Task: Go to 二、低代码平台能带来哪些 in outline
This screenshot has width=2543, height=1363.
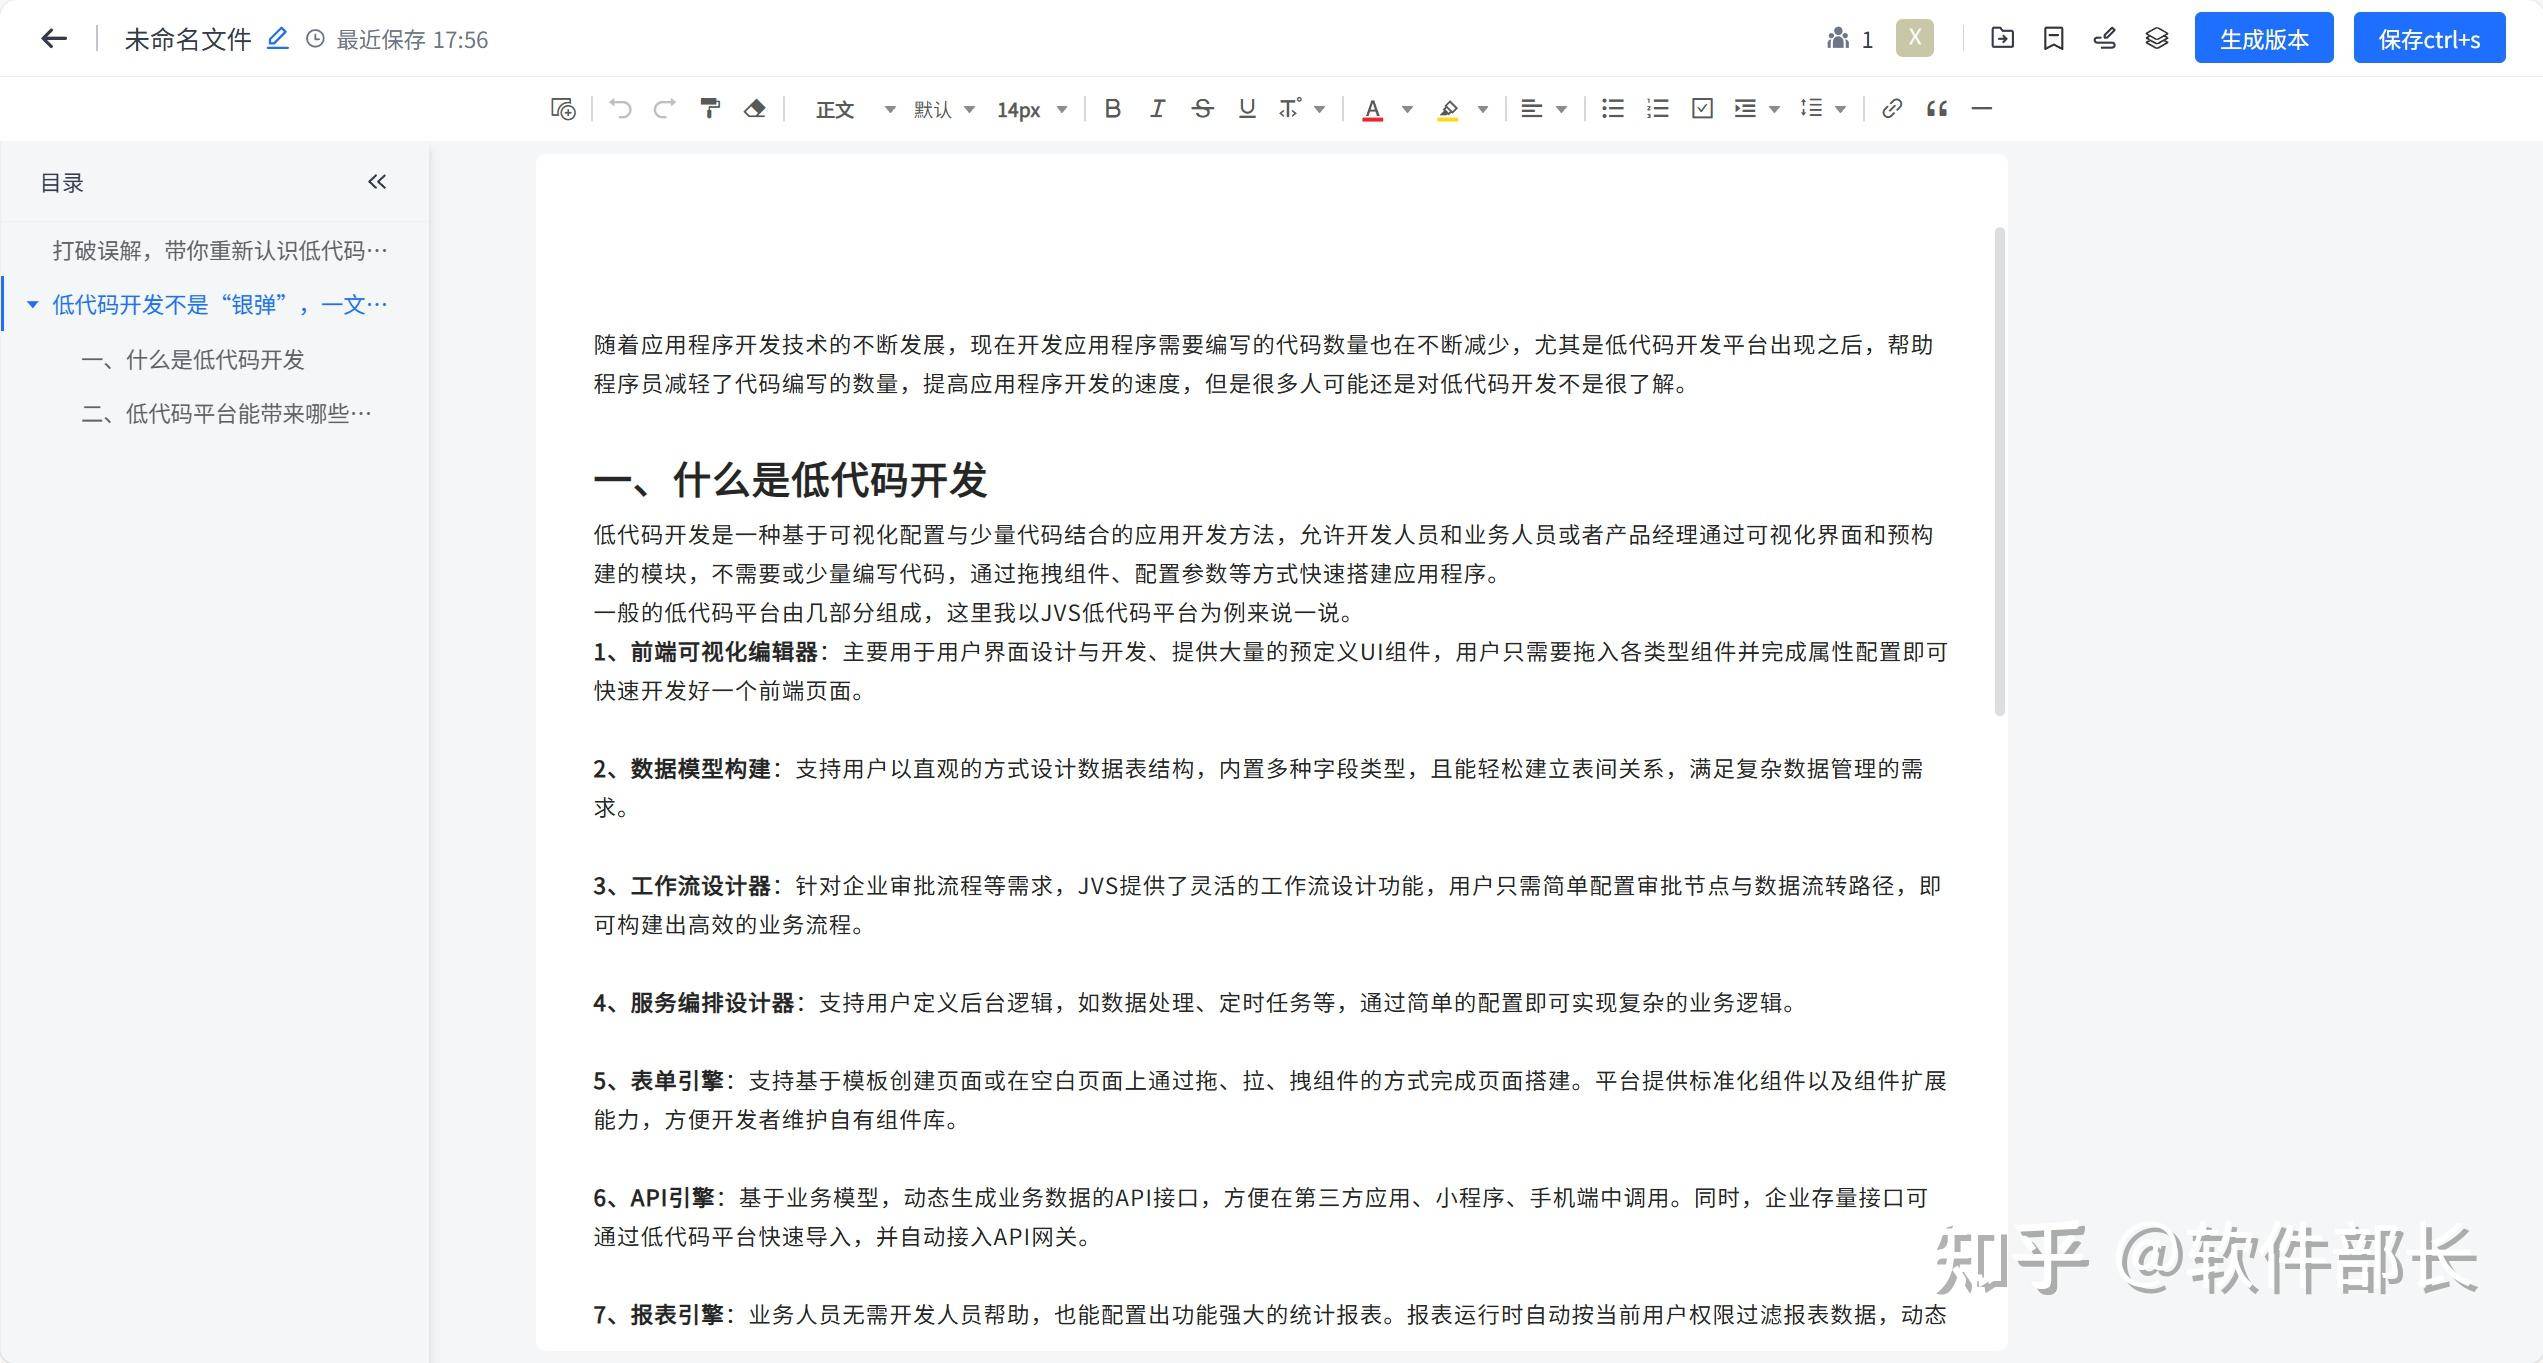Action: (x=227, y=413)
